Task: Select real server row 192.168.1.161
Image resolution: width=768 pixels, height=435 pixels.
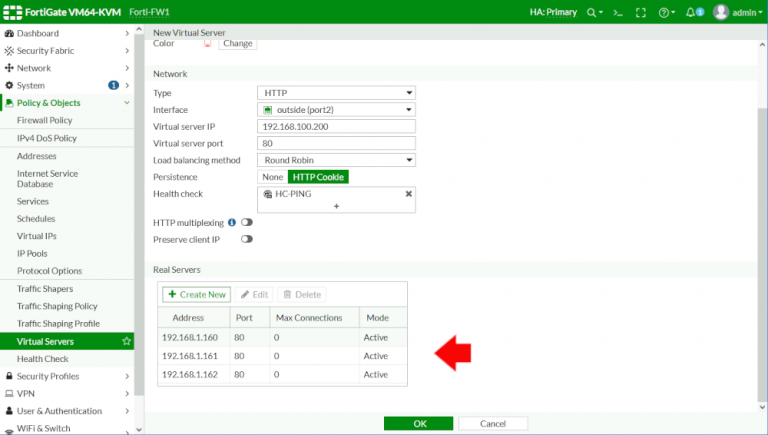Action: 283,356
